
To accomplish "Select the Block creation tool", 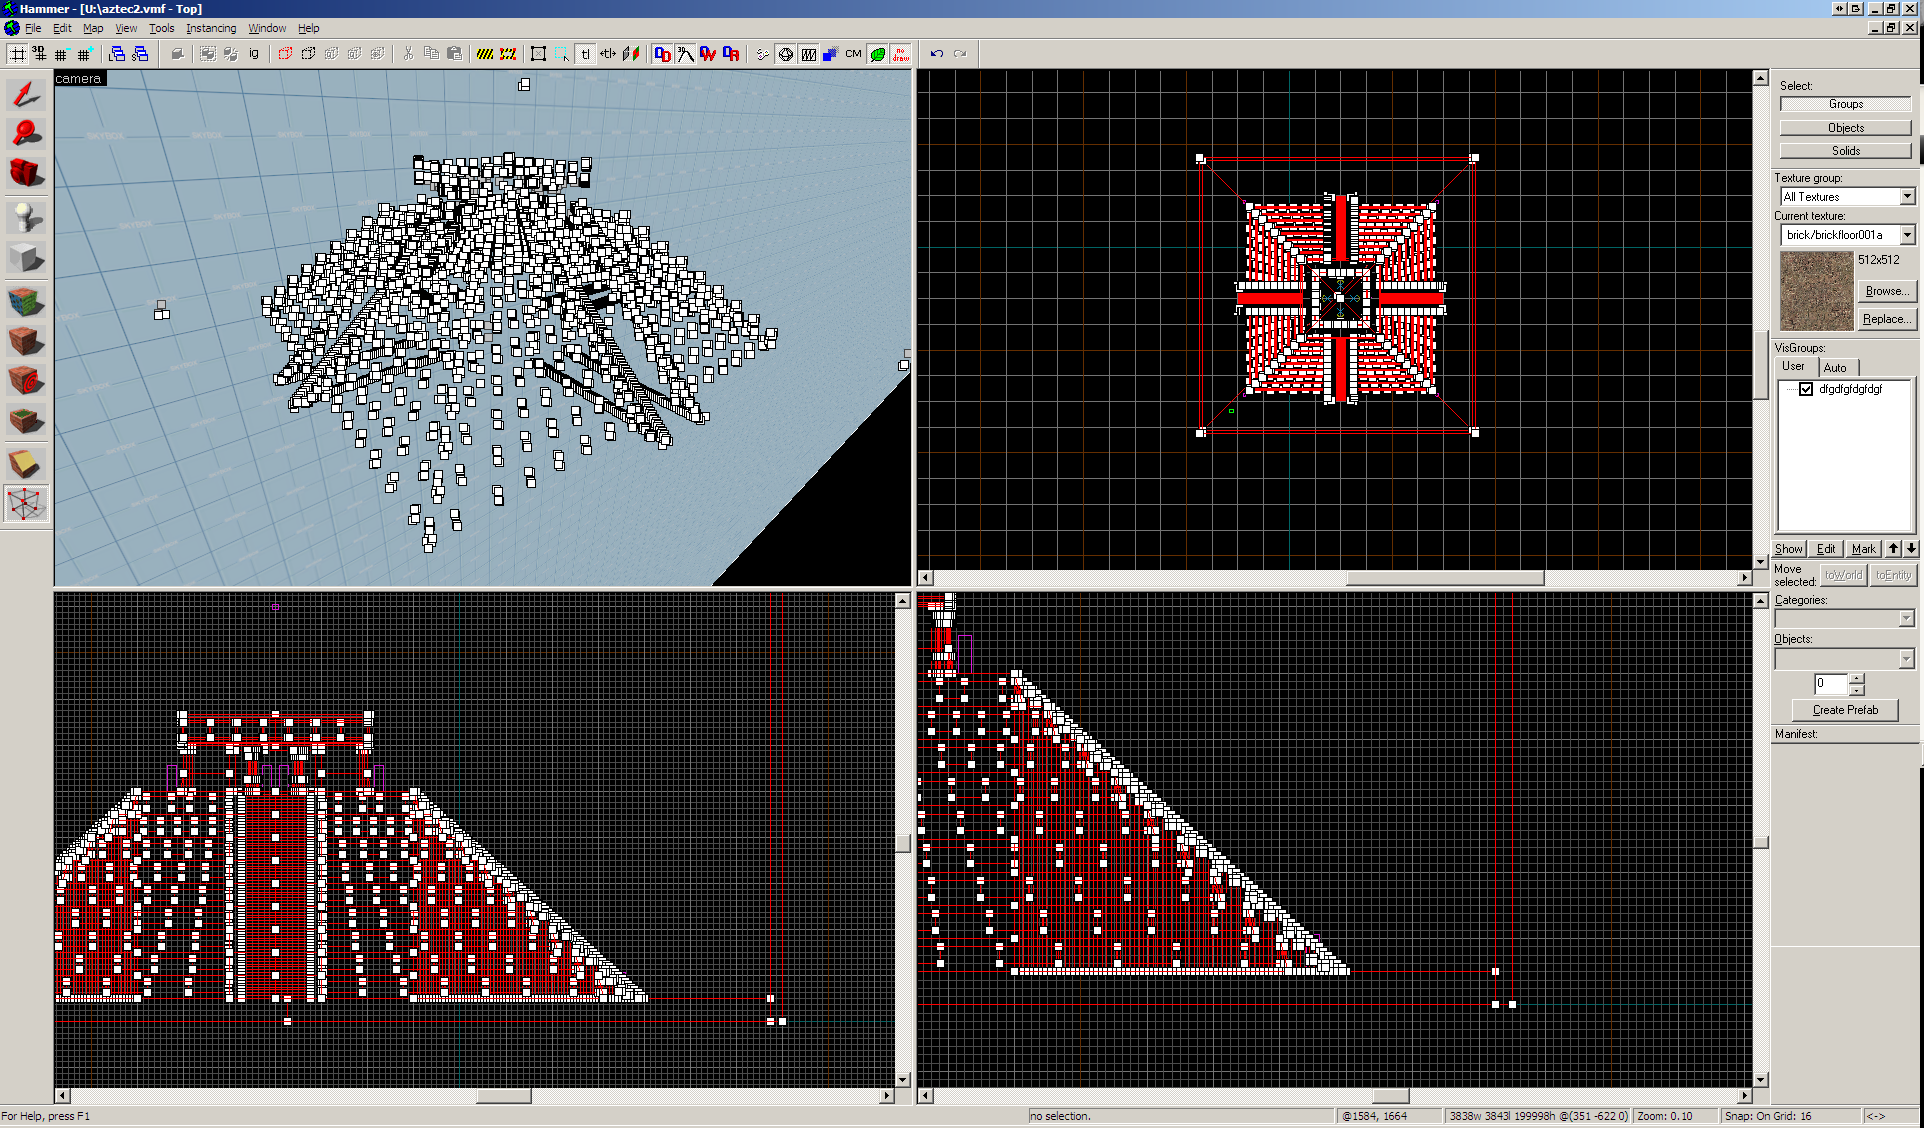I will pyautogui.click(x=26, y=258).
